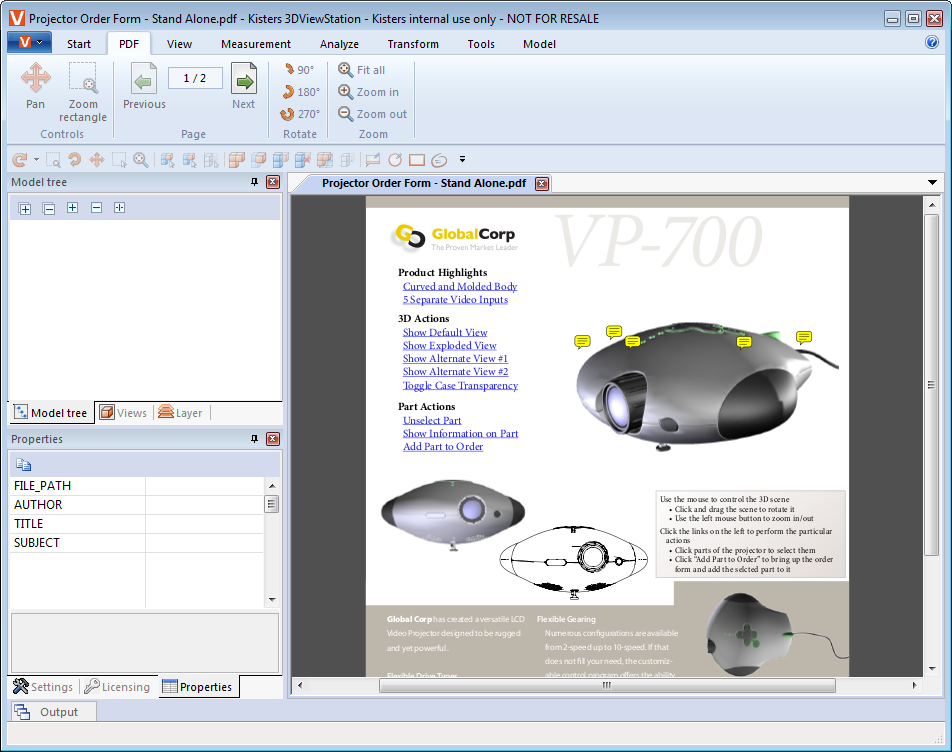Open the help question mark icon

click(x=931, y=42)
